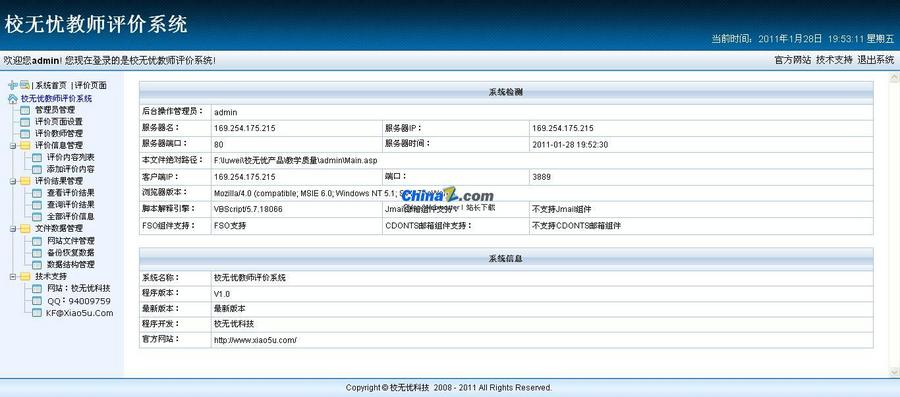Collapse the 文件数据管理 tree node

(13, 229)
